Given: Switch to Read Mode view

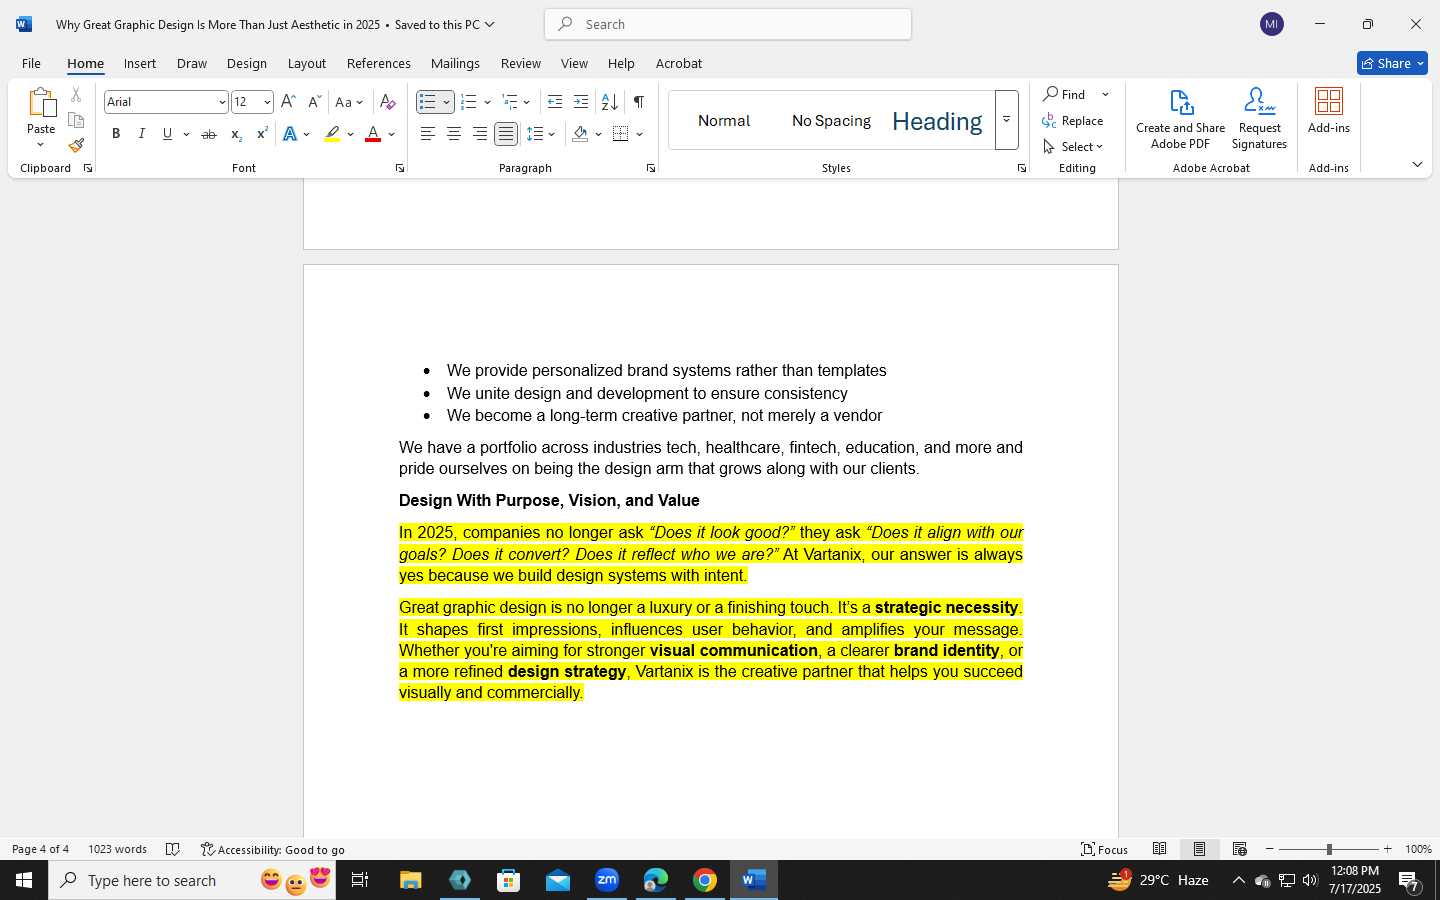Looking at the screenshot, I should pyautogui.click(x=1159, y=849).
